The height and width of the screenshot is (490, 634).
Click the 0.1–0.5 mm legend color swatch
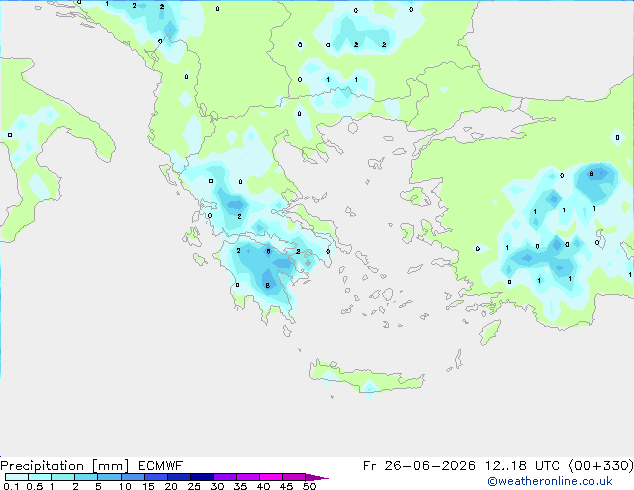coord(17,477)
